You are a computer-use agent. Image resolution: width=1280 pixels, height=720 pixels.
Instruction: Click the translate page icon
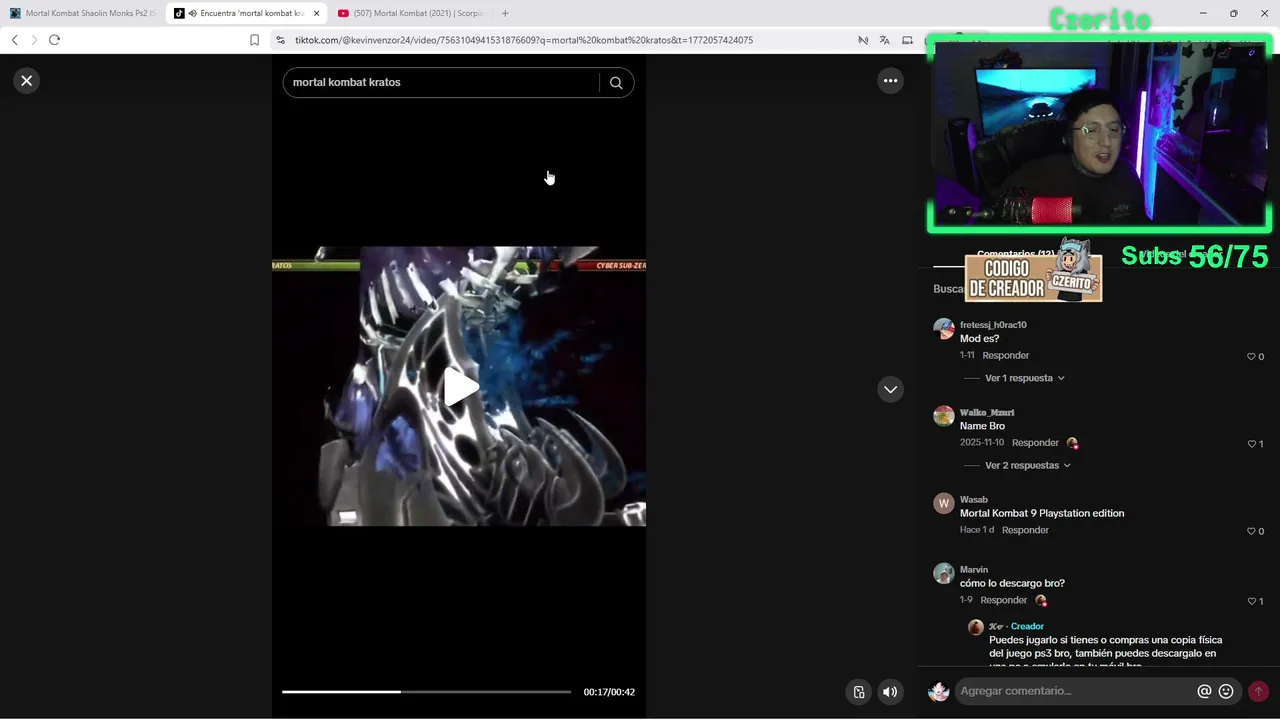click(884, 40)
